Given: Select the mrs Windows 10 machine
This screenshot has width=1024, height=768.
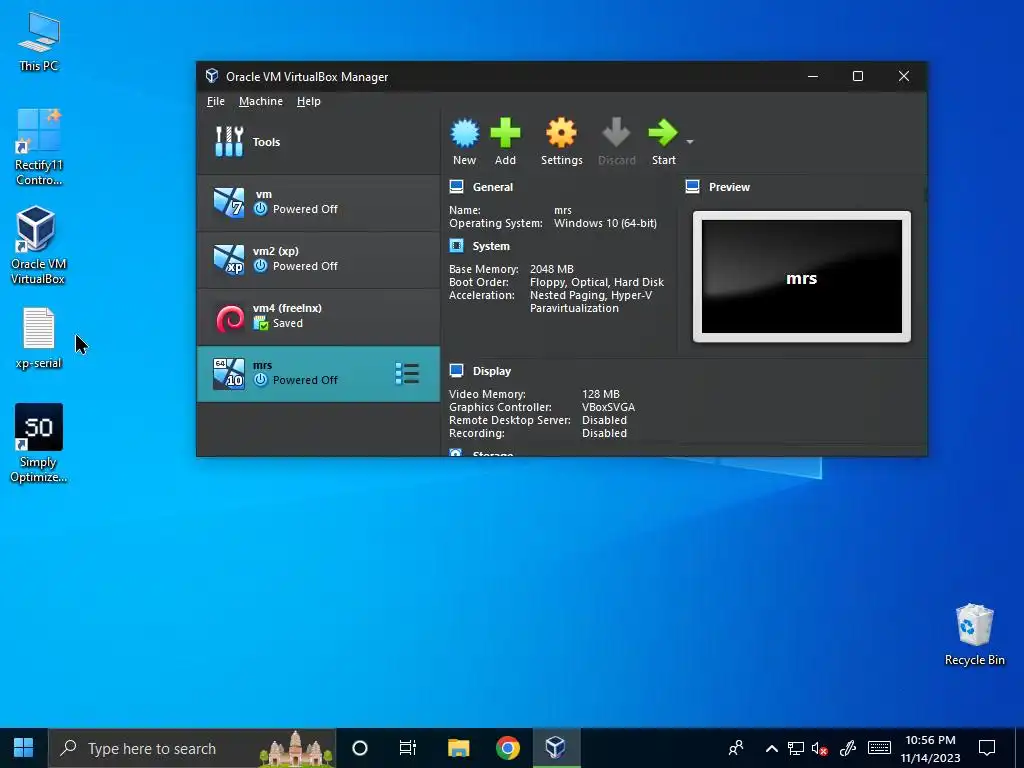Looking at the screenshot, I should point(318,374).
